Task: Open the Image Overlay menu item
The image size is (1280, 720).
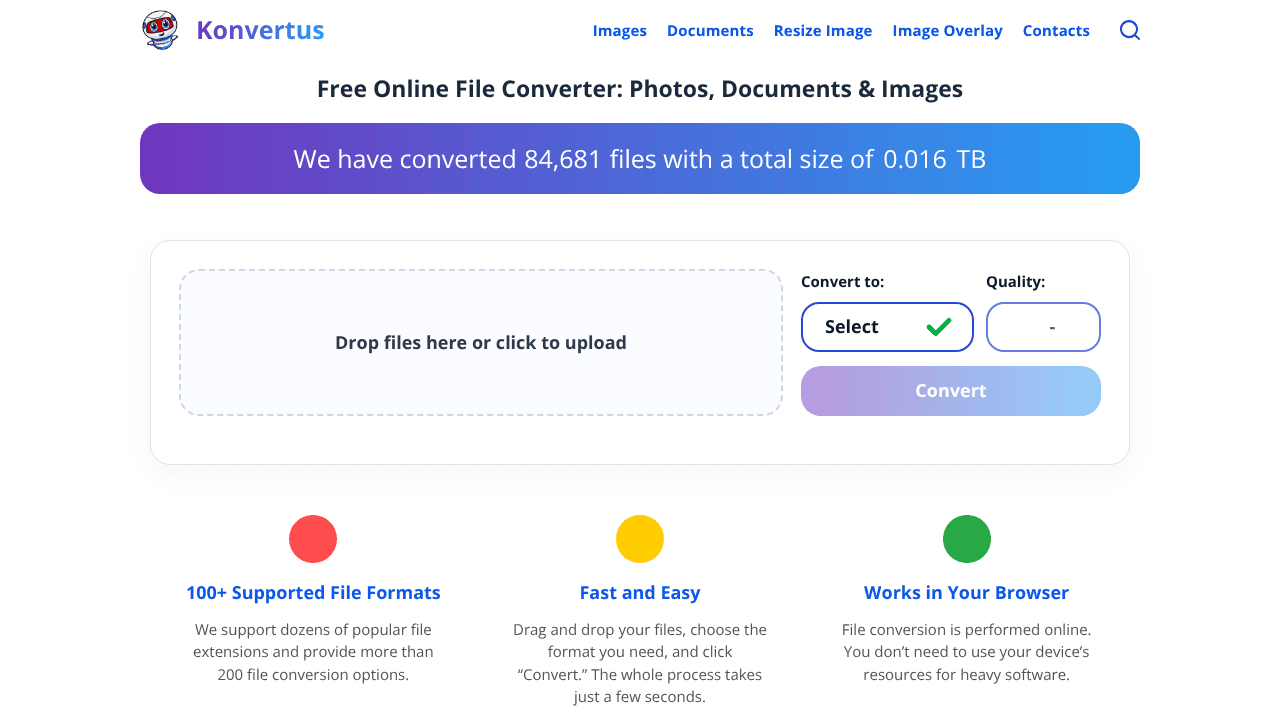Action: (x=948, y=31)
